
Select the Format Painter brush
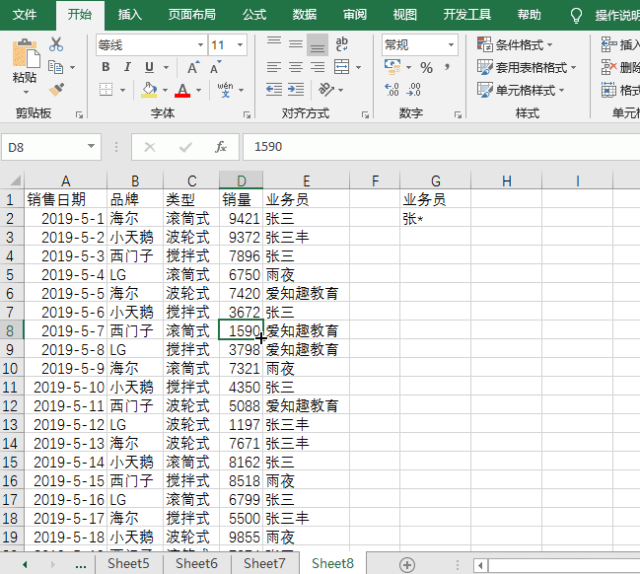pyautogui.click(x=56, y=89)
